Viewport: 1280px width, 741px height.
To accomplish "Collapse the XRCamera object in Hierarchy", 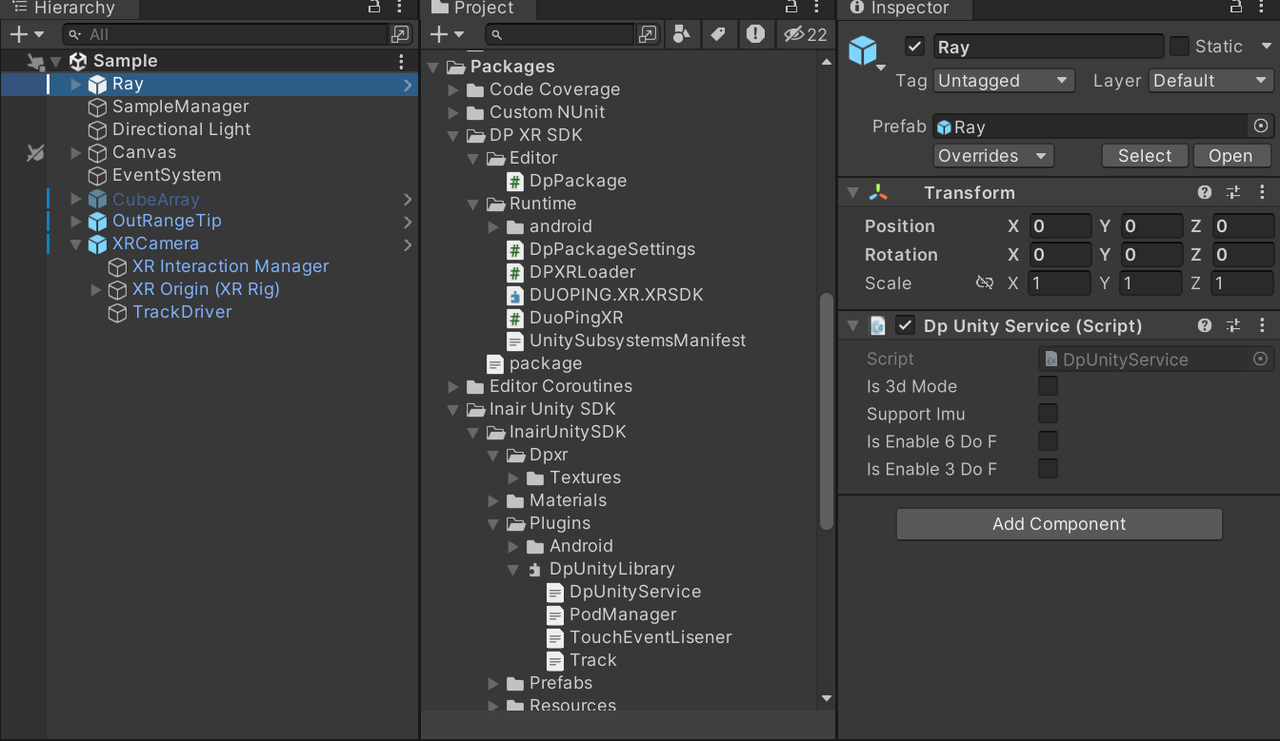I will pos(76,244).
